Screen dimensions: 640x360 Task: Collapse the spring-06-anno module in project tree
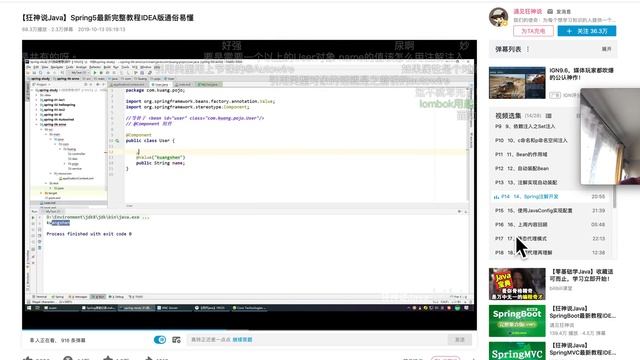[37, 124]
